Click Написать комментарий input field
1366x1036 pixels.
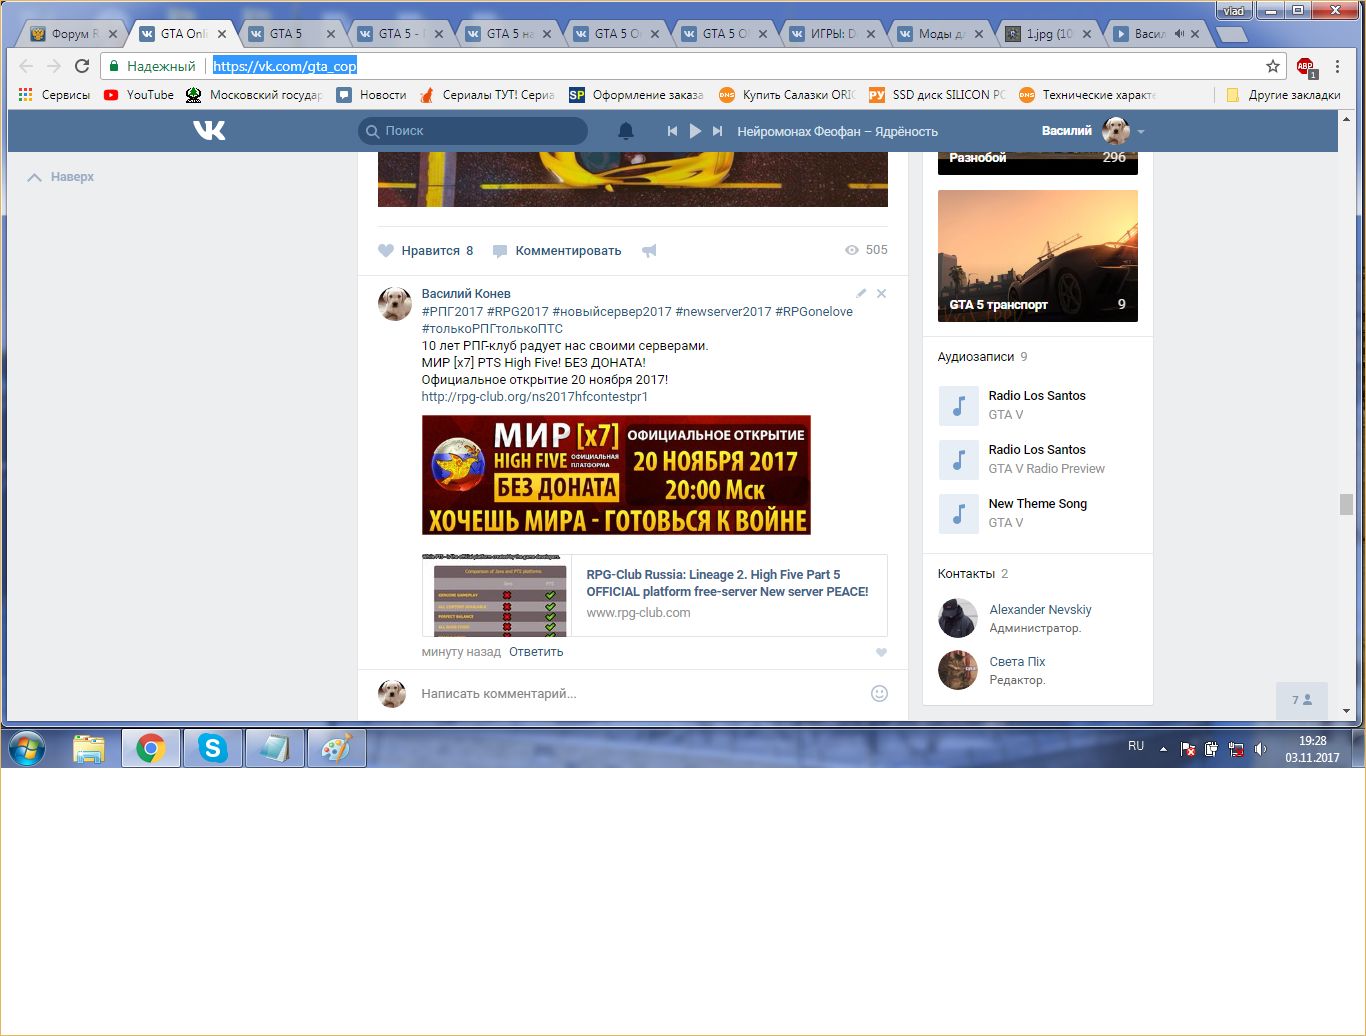[x=640, y=693]
